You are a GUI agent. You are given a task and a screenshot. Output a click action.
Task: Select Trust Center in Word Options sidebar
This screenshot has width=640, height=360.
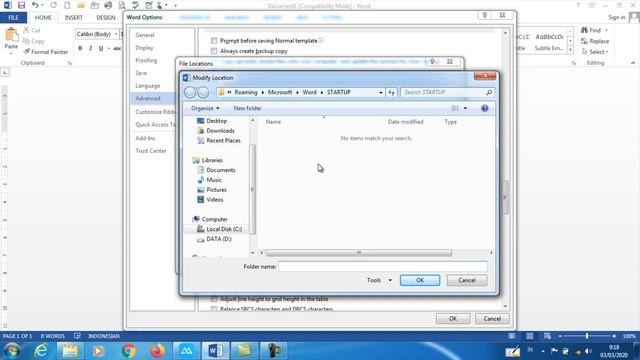point(151,151)
